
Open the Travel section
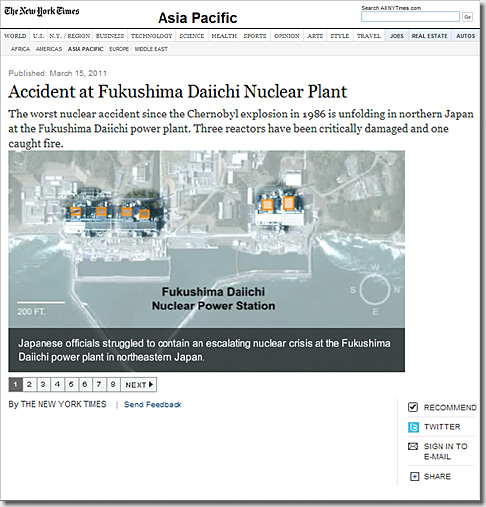coord(369,36)
